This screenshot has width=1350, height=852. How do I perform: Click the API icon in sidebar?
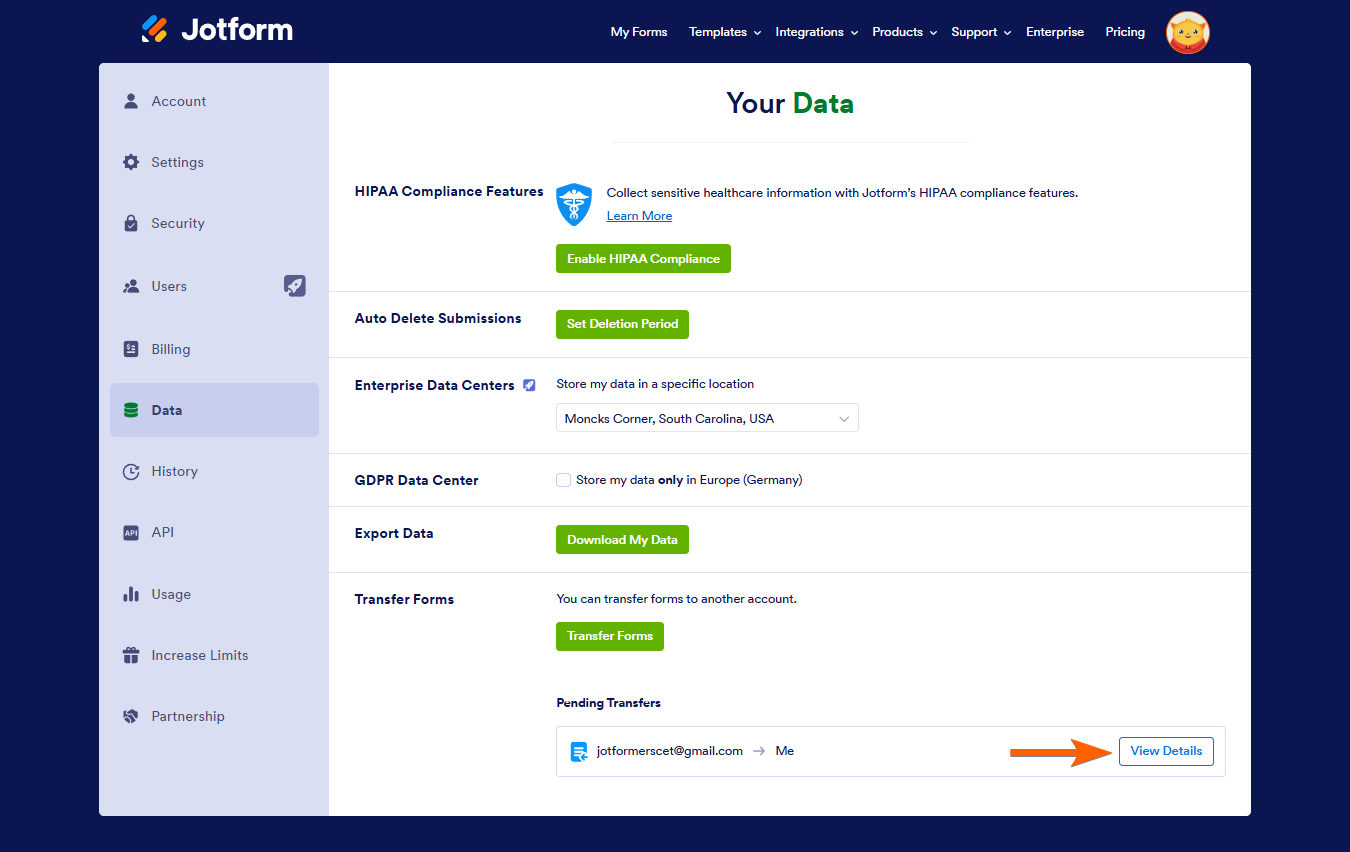pyautogui.click(x=131, y=532)
